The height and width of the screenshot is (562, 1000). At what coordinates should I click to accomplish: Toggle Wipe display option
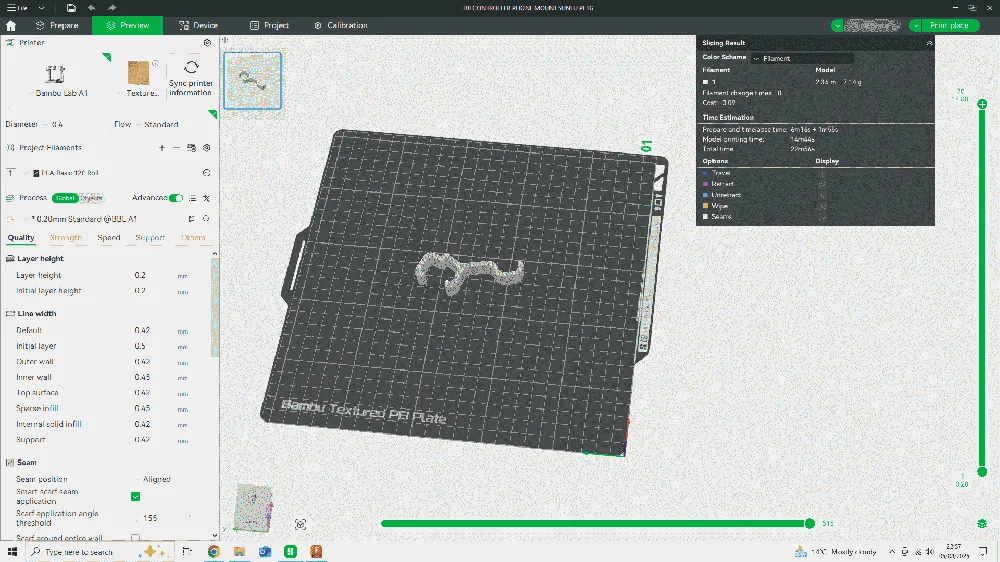coord(822,205)
